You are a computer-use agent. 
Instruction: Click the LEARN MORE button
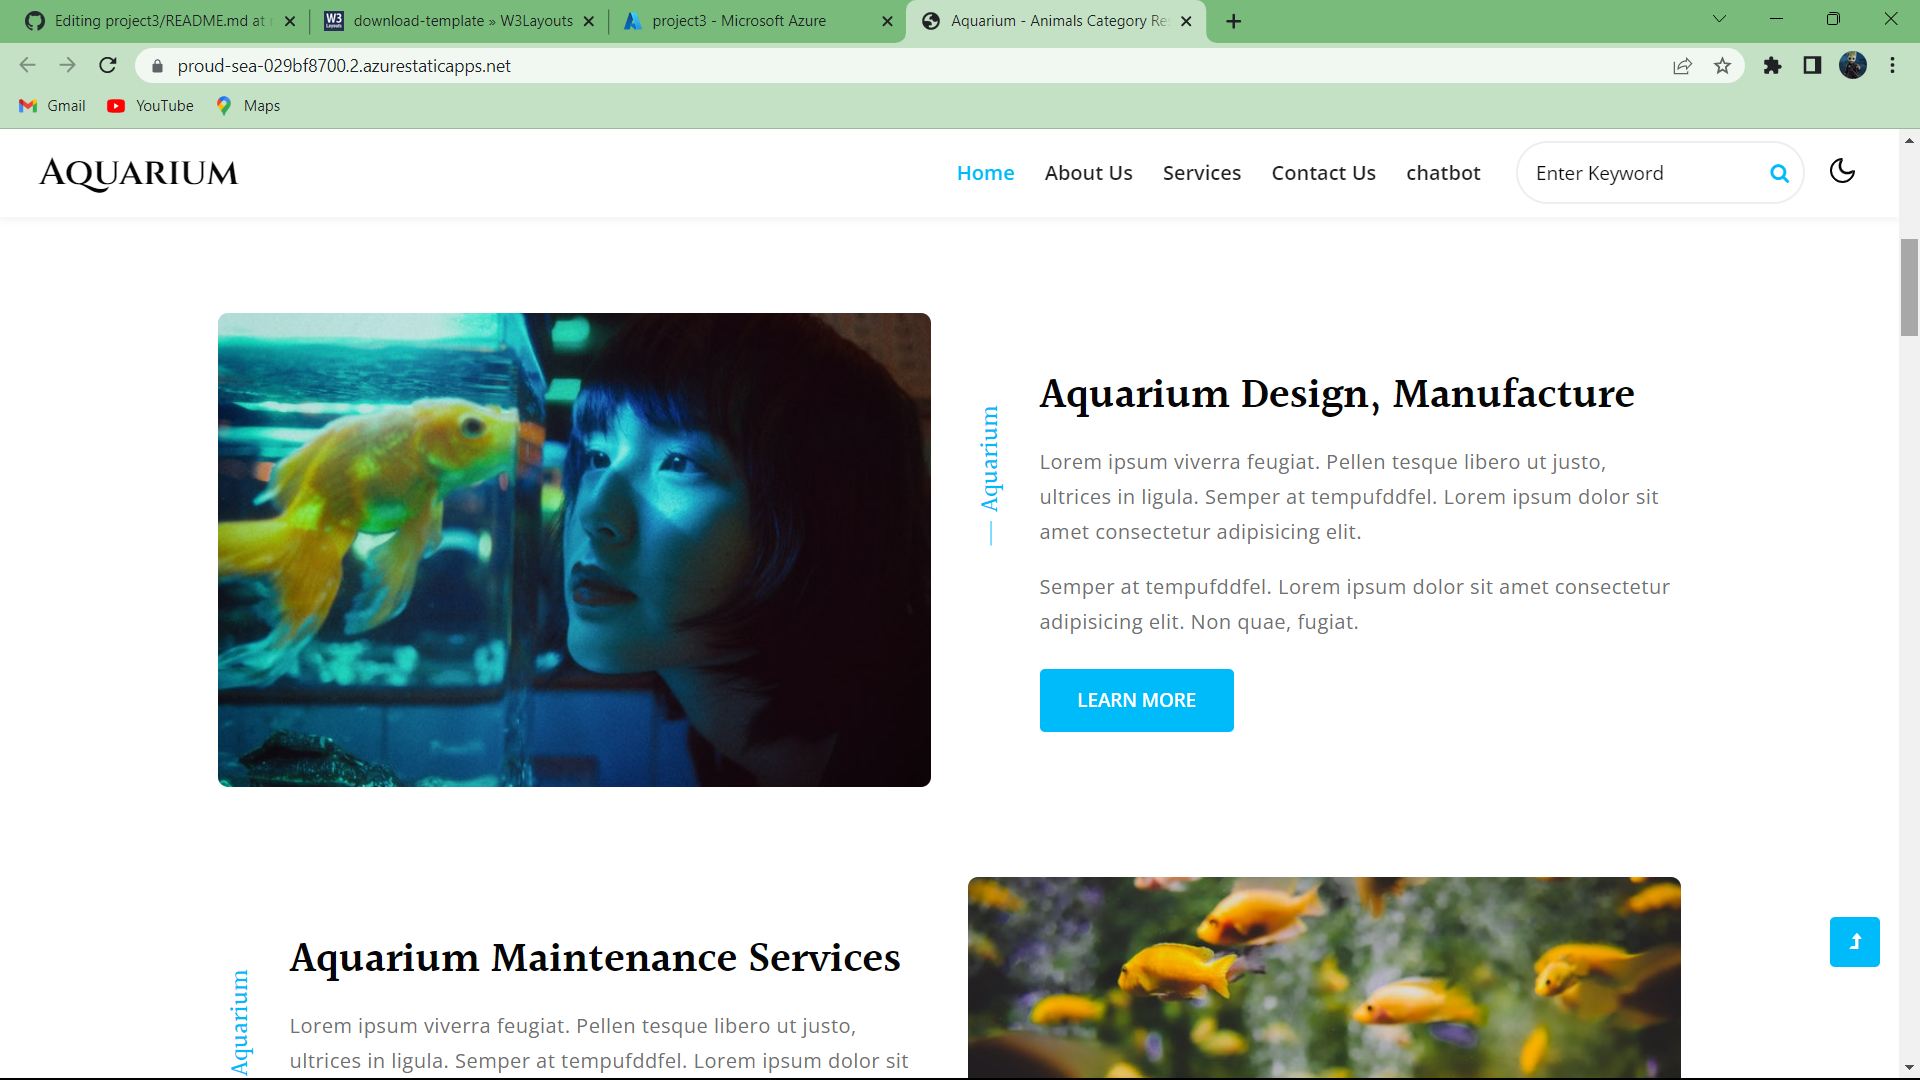click(1136, 700)
